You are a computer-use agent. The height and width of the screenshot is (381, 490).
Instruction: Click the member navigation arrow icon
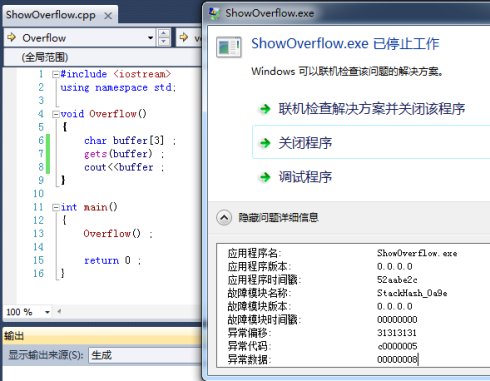coord(183,37)
